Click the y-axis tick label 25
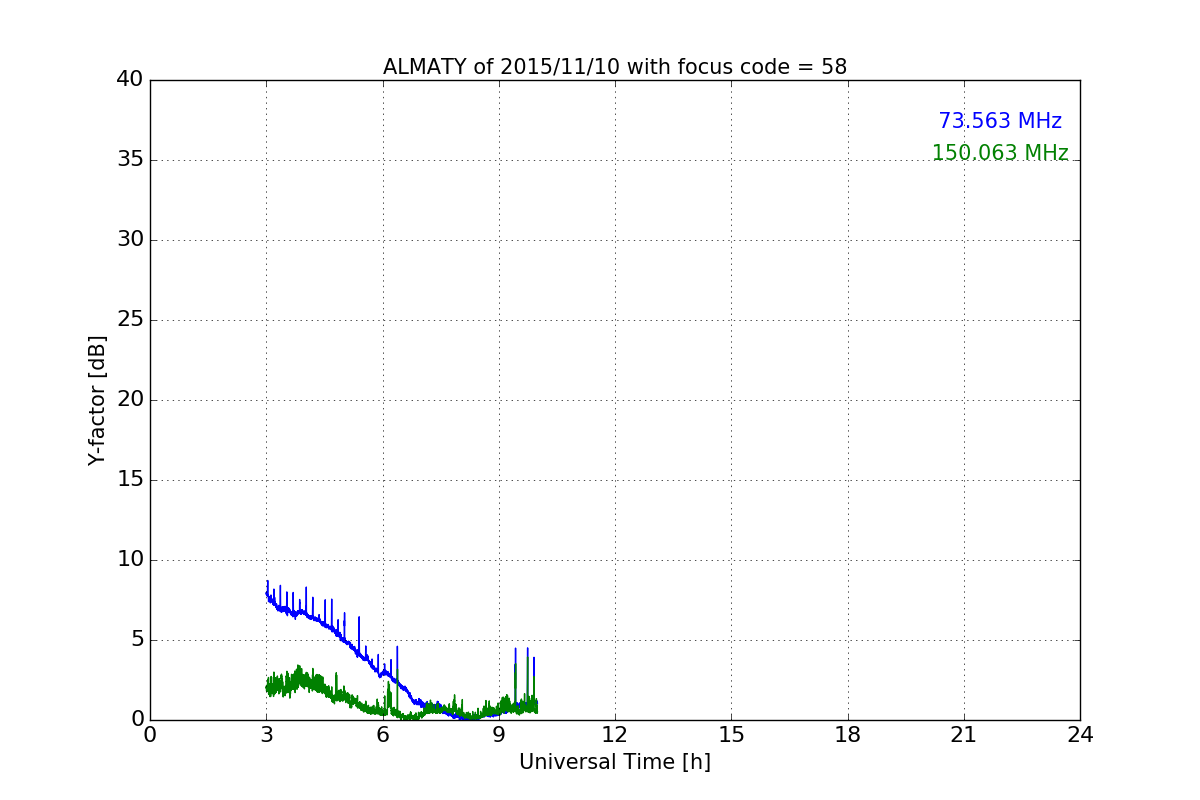The height and width of the screenshot is (800, 1200). (x=130, y=320)
